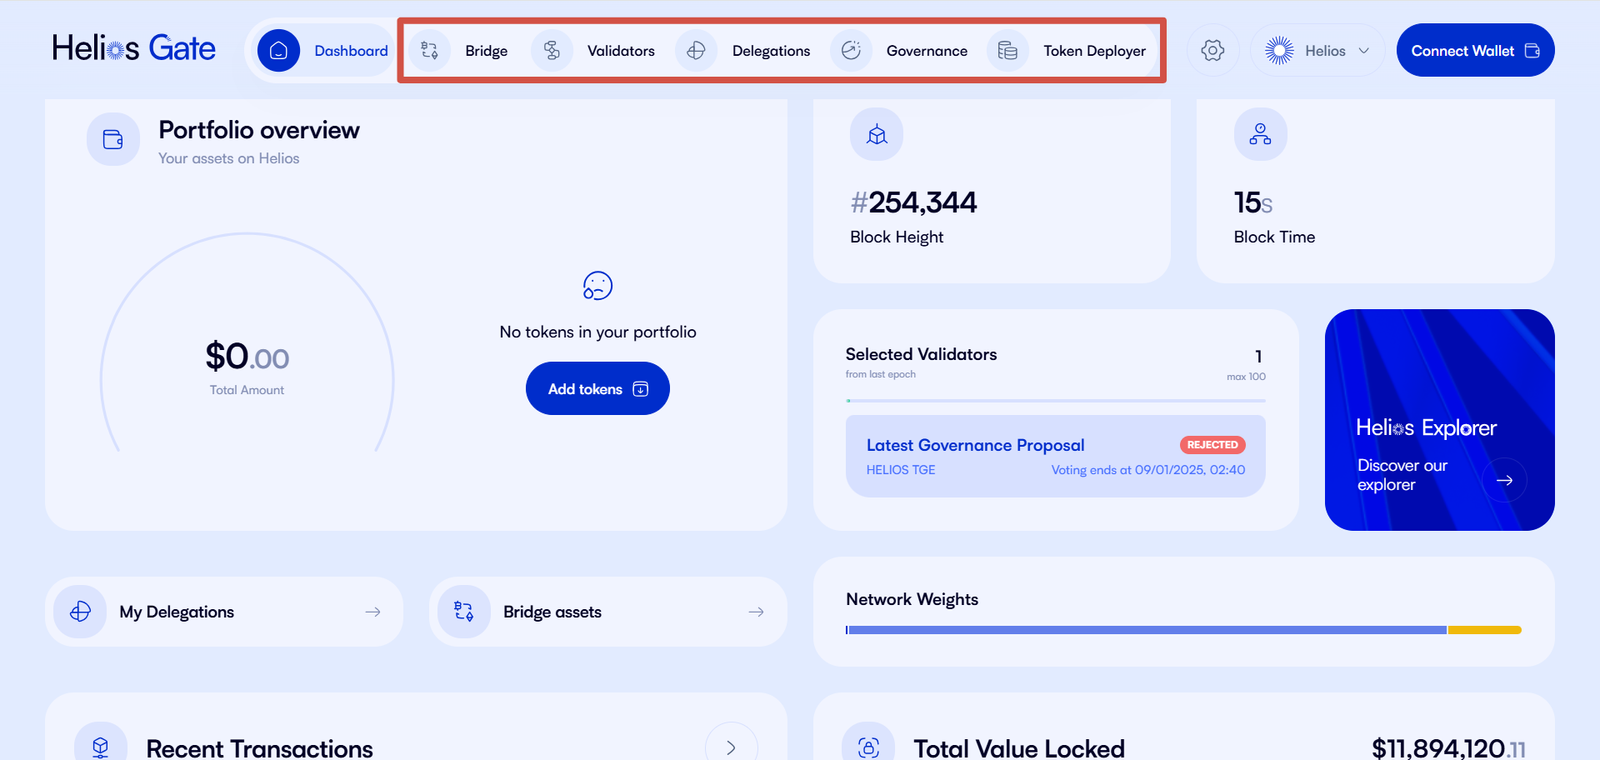
Task: Click the Validators icon in navigation
Action: pos(552,51)
